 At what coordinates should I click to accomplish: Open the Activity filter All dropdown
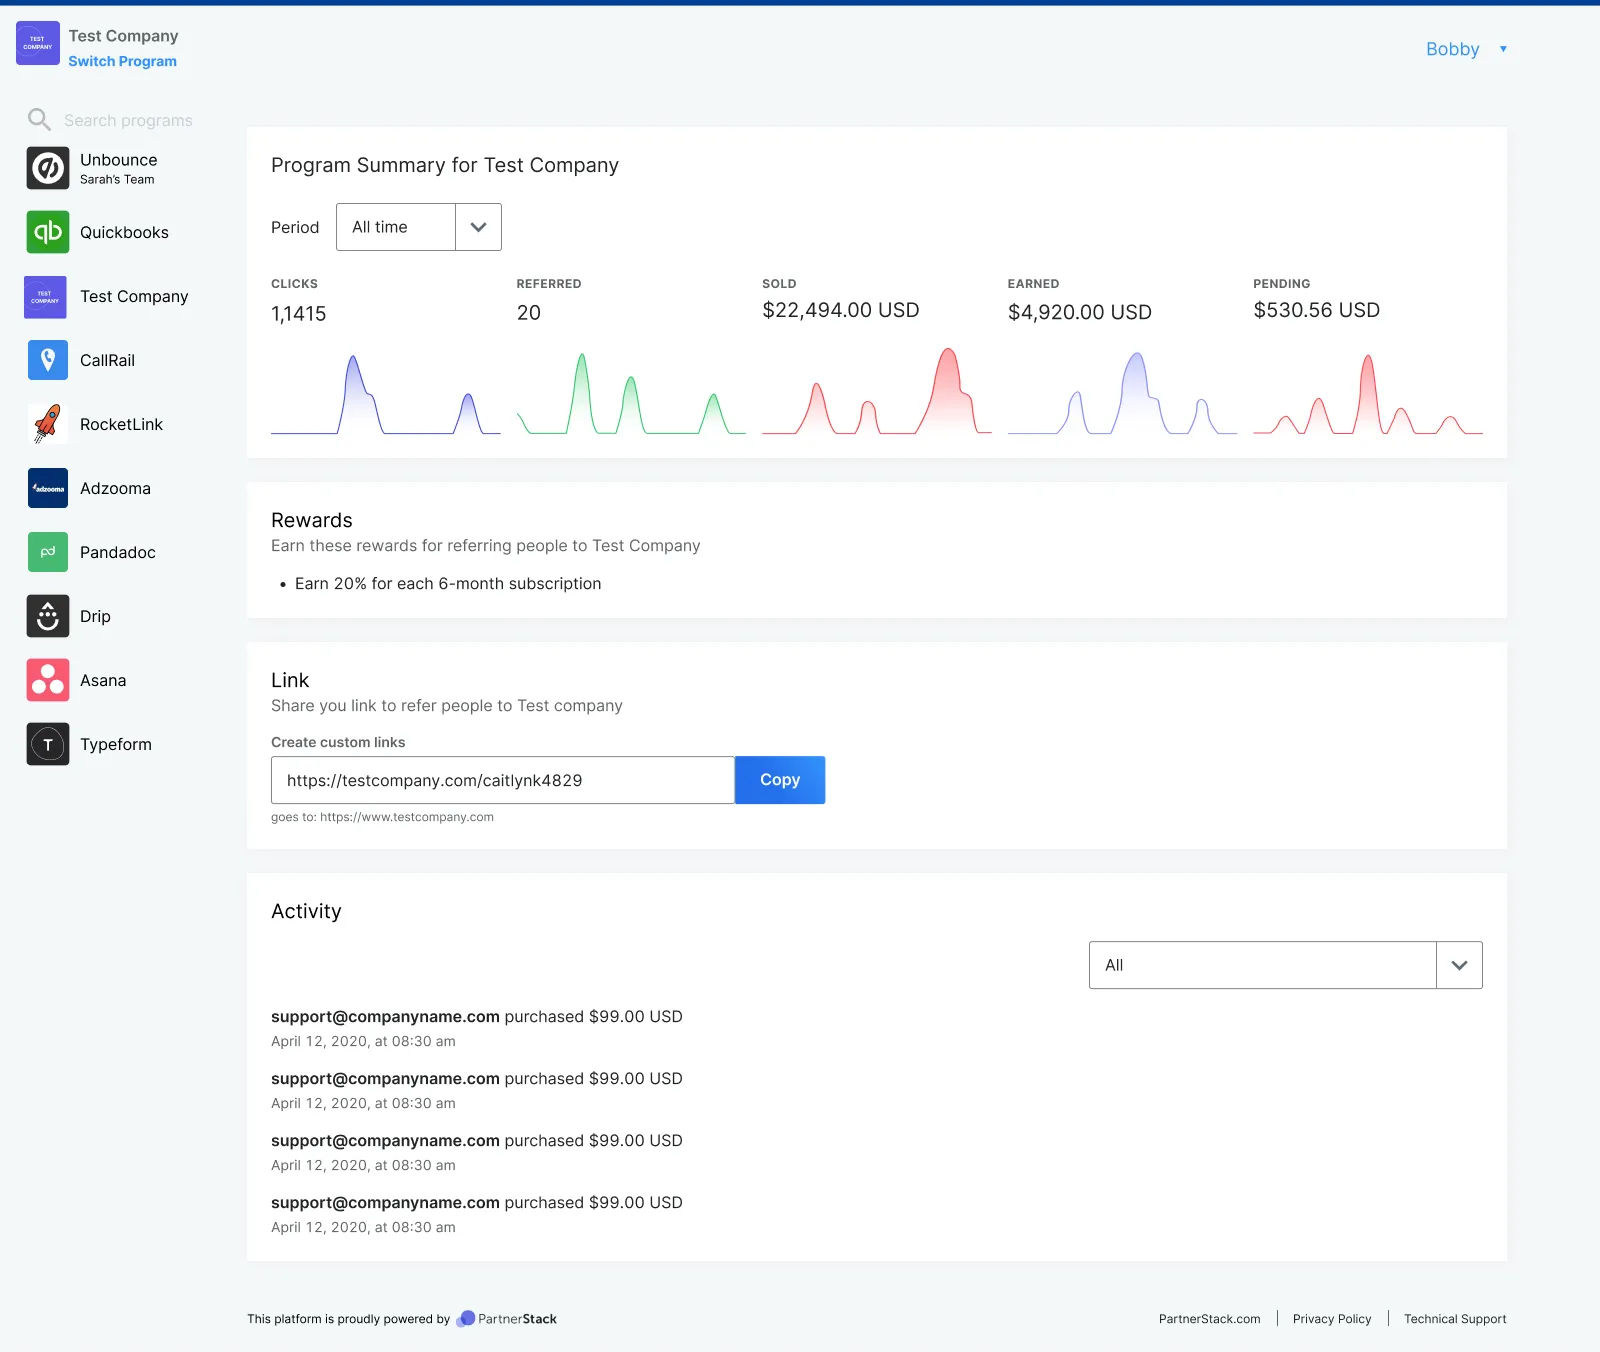coord(1285,965)
